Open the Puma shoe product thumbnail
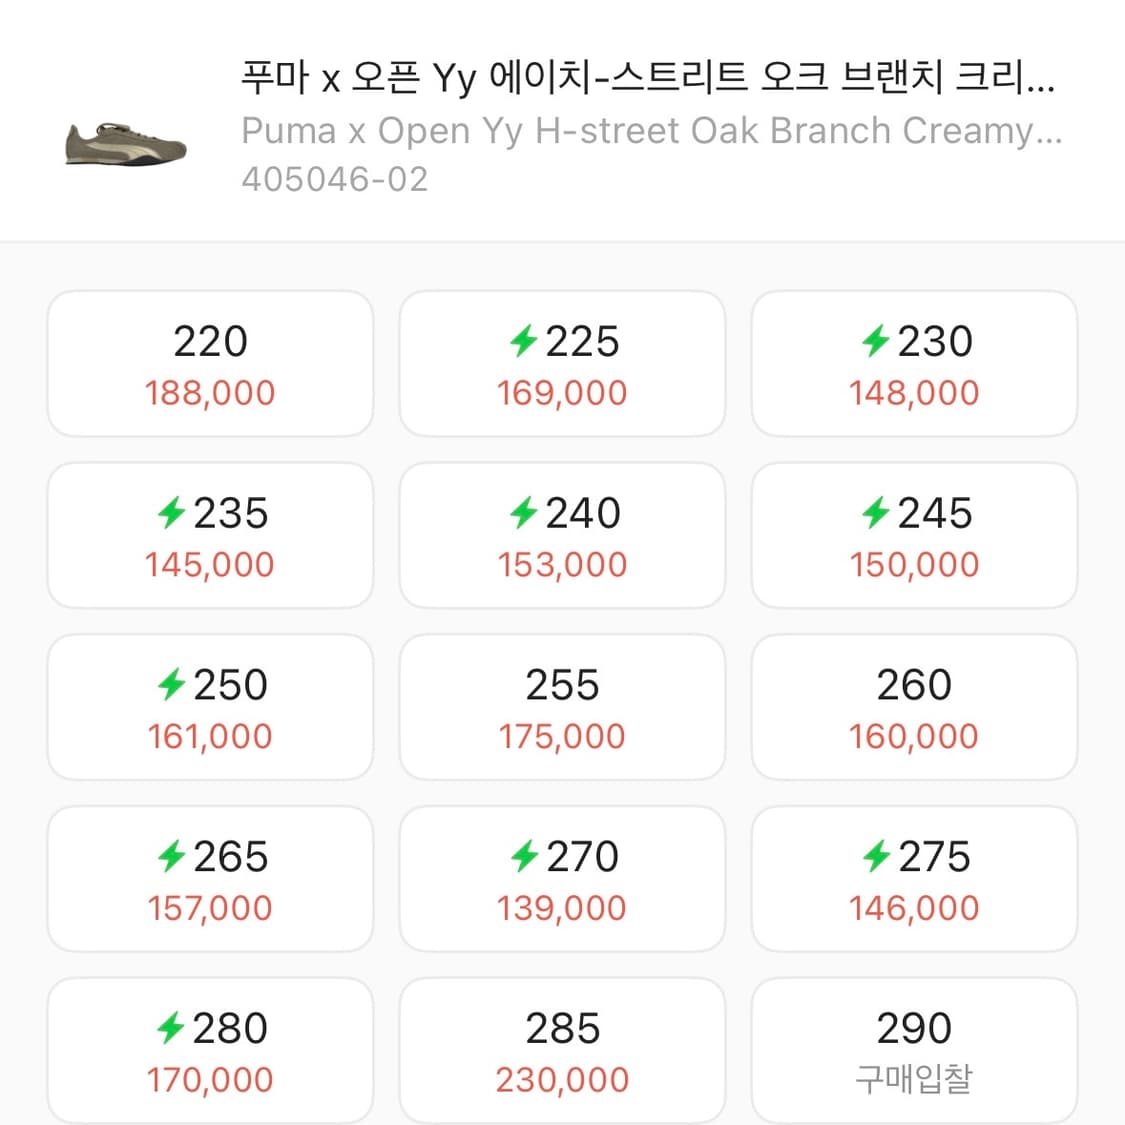The width and height of the screenshot is (1125, 1125). pyautogui.click(x=125, y=147)
